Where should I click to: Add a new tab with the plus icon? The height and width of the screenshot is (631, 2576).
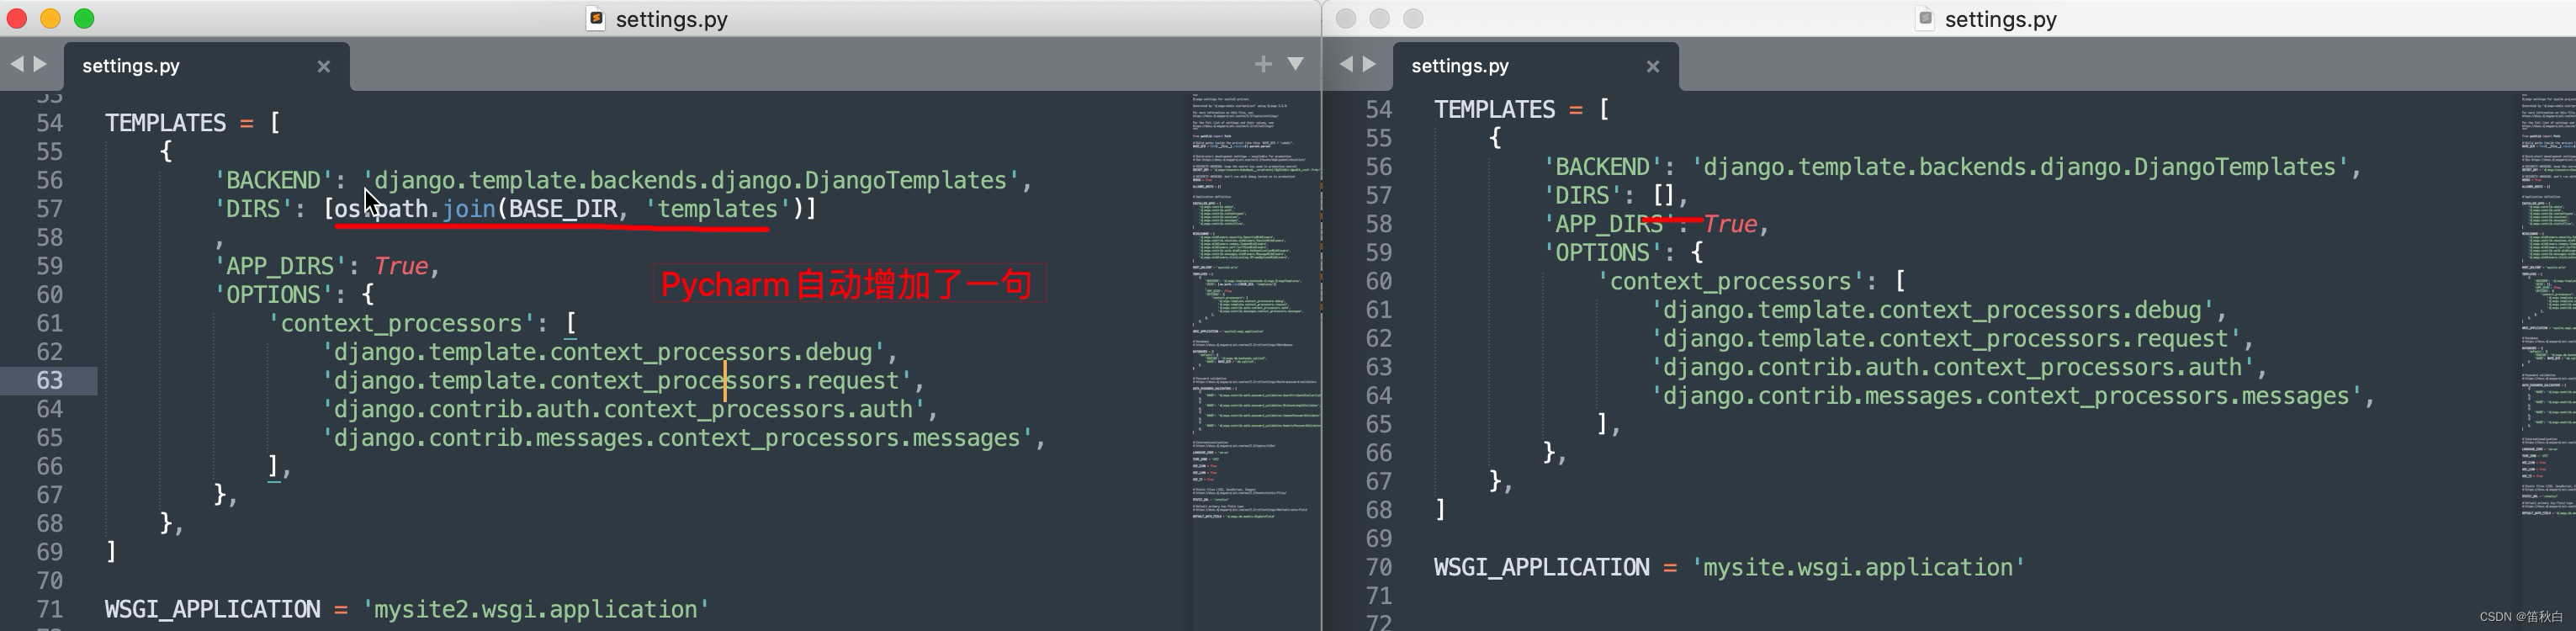pyautogui.click(x=1263, y=64)
